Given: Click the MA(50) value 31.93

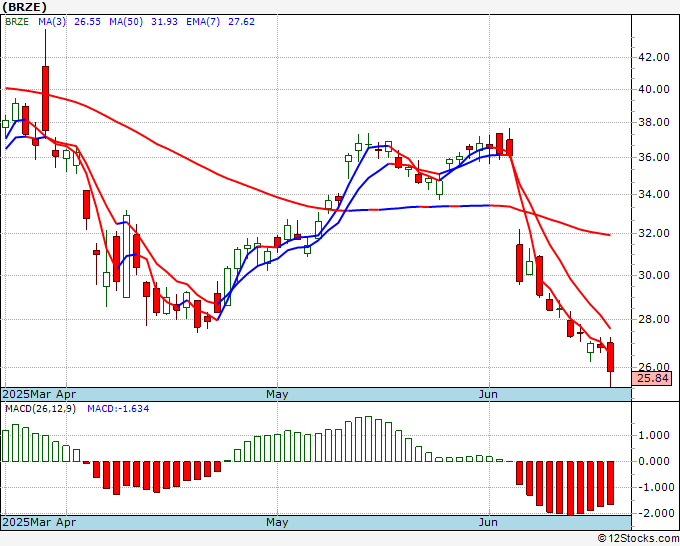Looking at the screenshot, I should (164, 22).
